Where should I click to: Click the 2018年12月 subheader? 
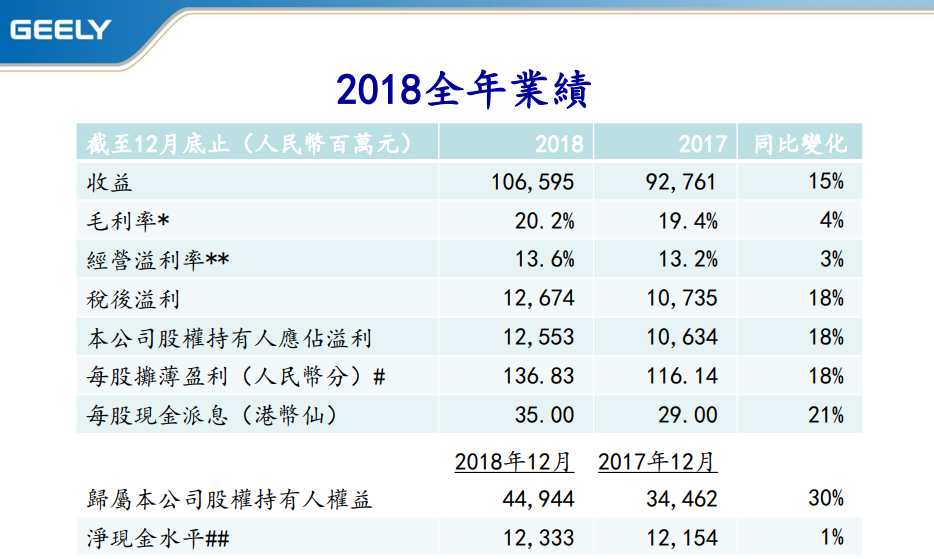pyautogui.click(x=514, y=462)
